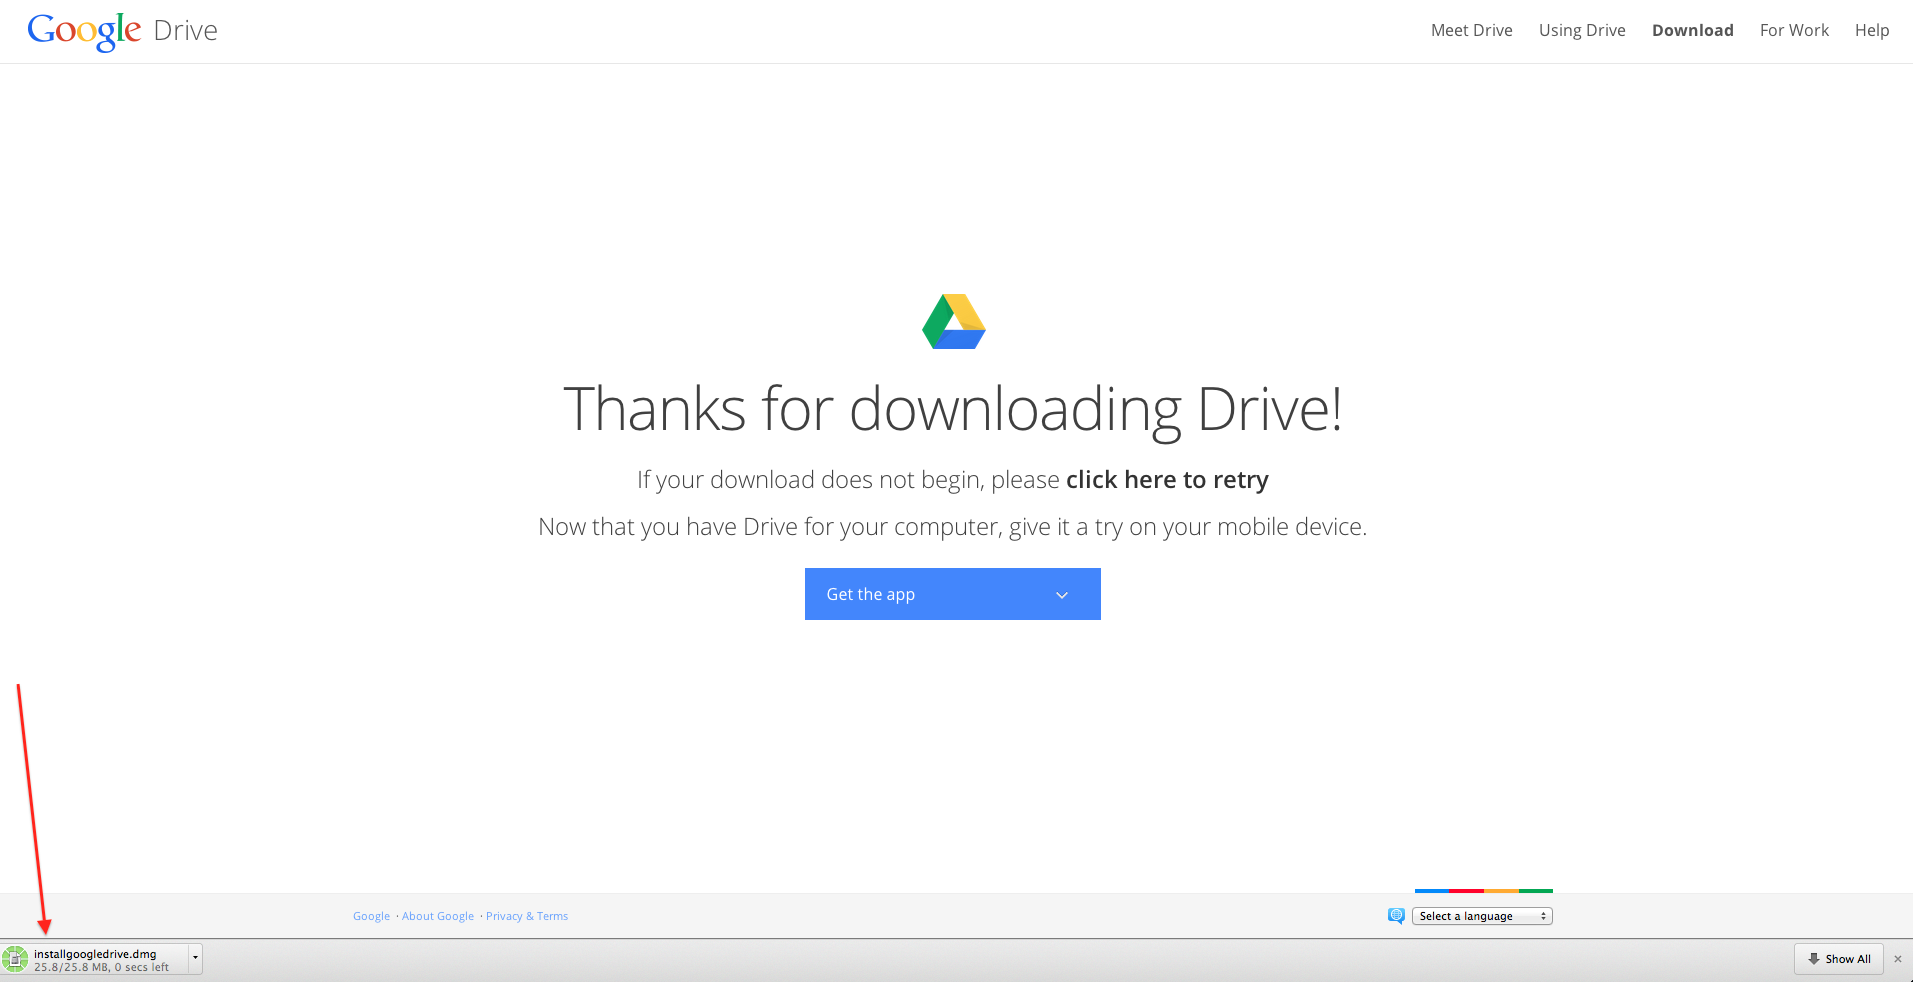The width and height of the screenshot is (1913, 982).
Task: Click the installgoogledrive.dmg file icon
Action: coord(15,959)
